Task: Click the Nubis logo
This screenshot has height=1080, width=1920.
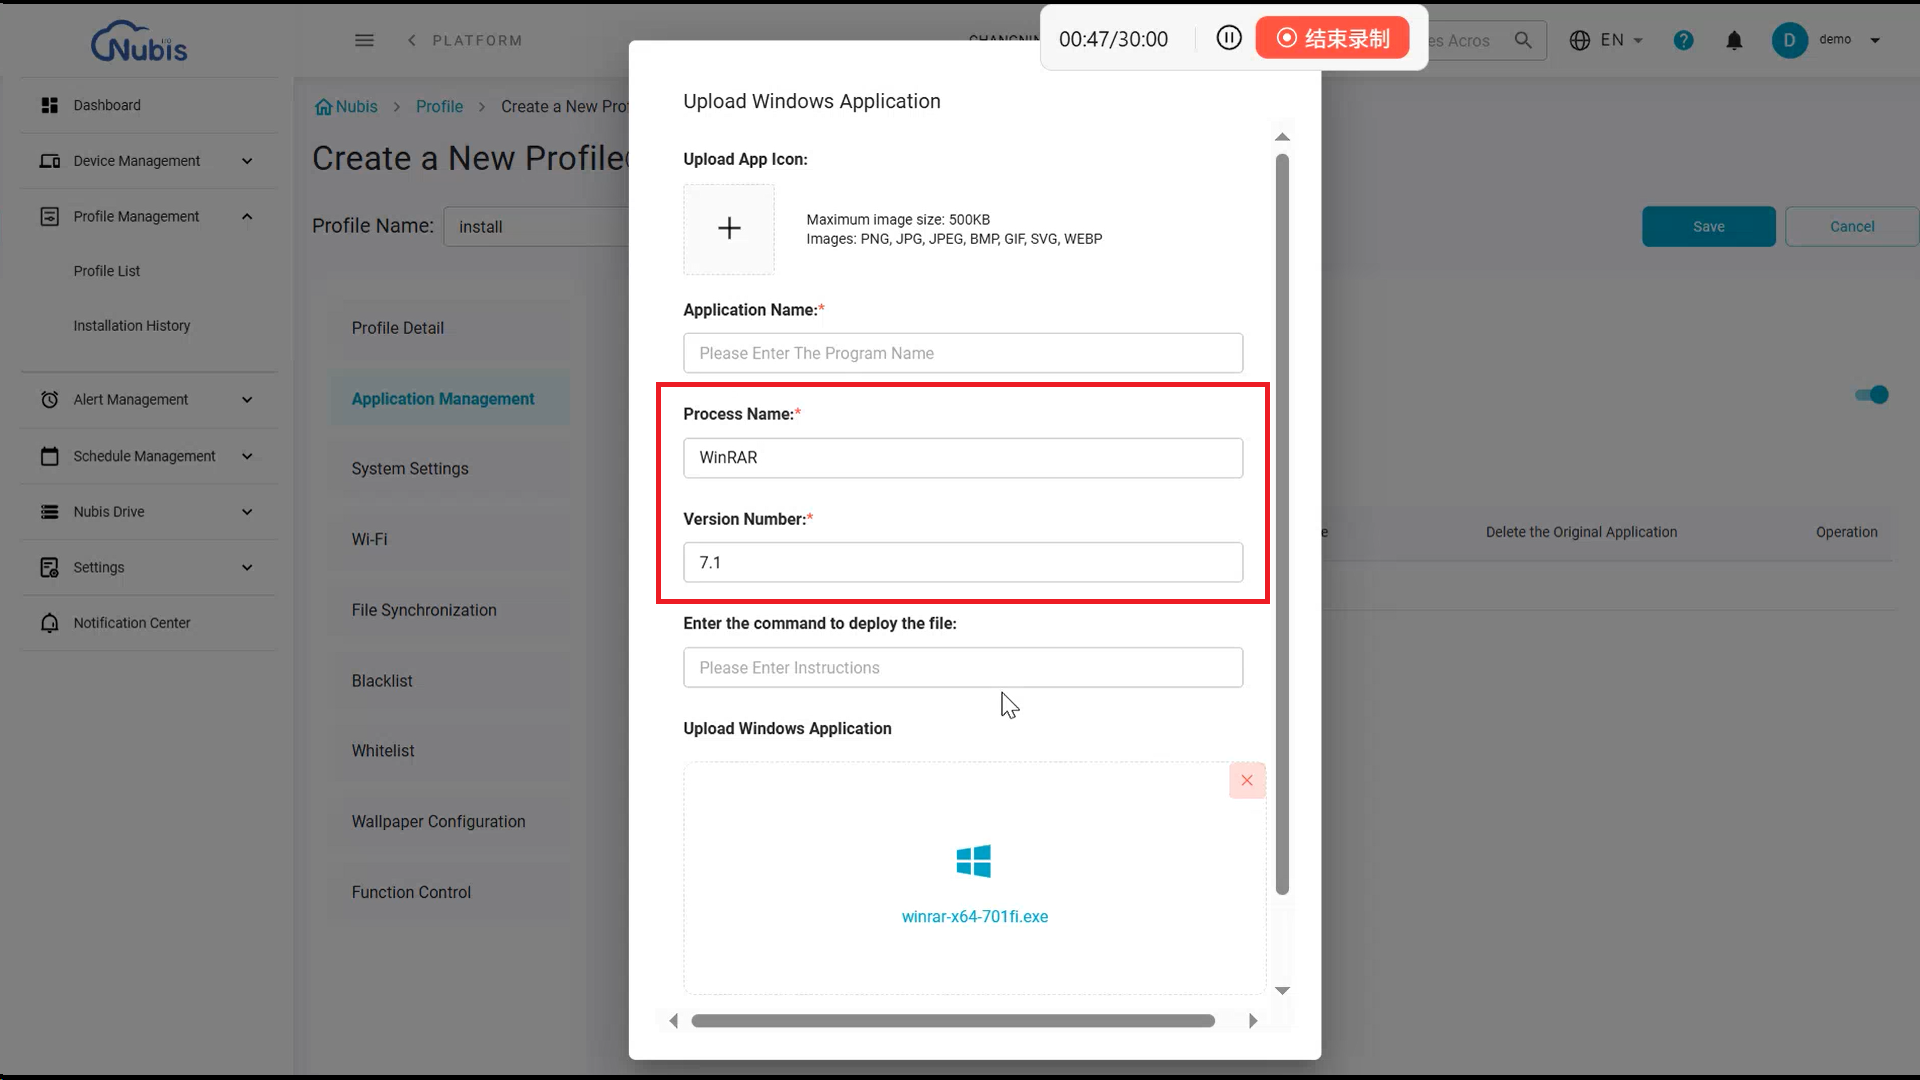Action: [x=139, y=42]
